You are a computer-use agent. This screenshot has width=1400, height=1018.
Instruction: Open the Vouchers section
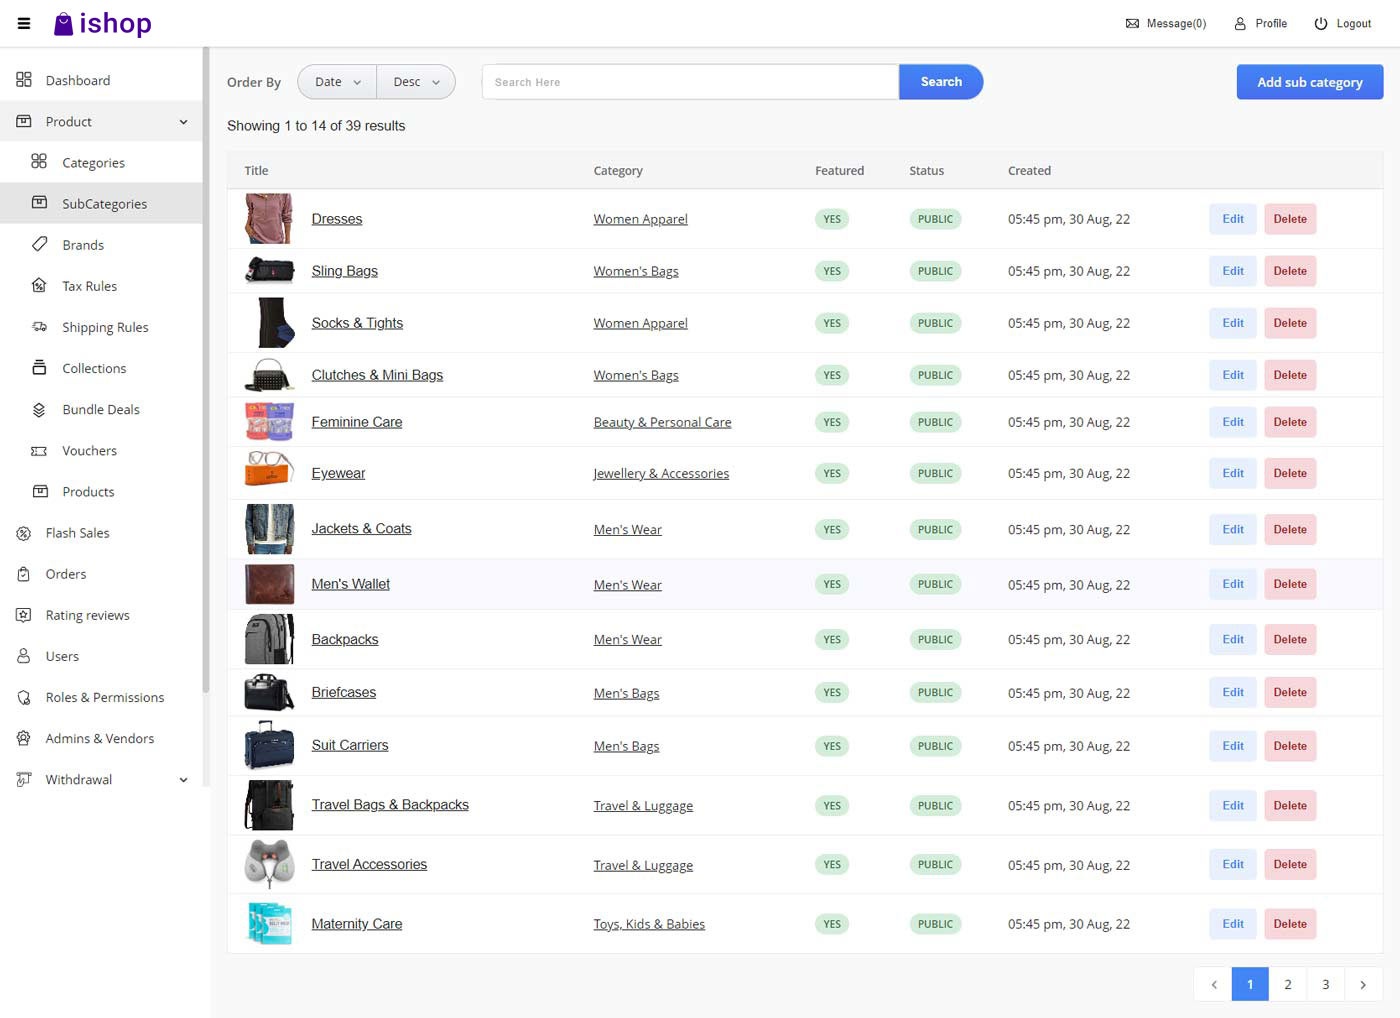click(x=89, y=450)
